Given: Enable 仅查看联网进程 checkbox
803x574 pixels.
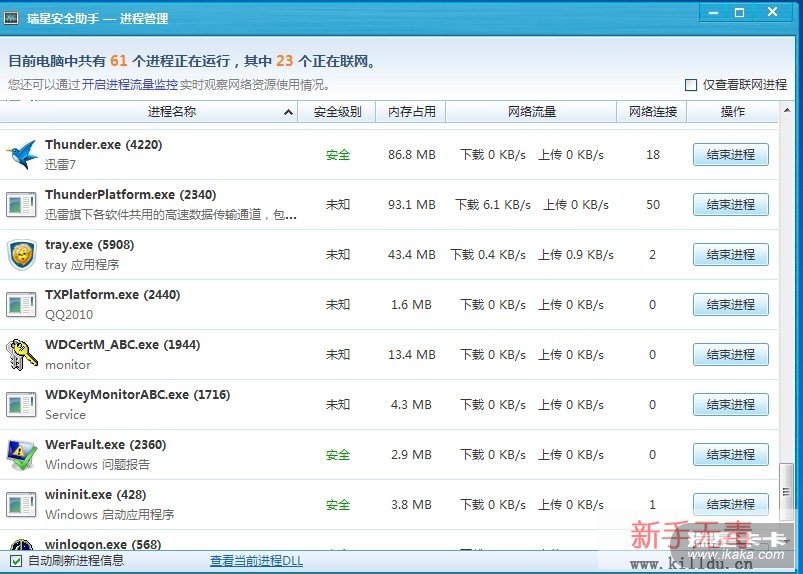Looking at the screenshot, I should [691, 85].
